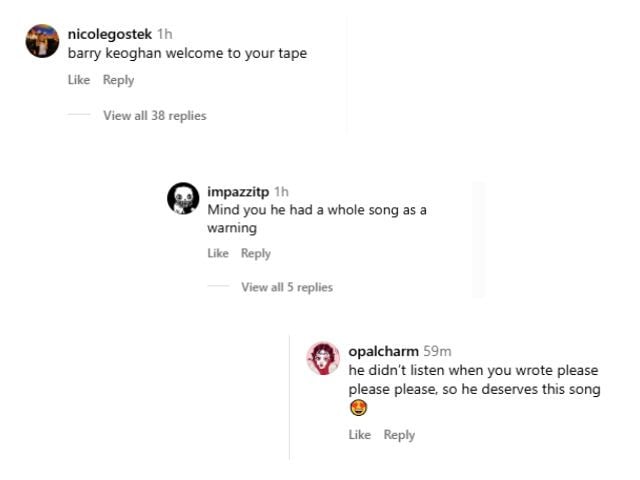The image size is (640, 480).
Task: Open opalcharm's avatar image
Action: tap(323, 358)
